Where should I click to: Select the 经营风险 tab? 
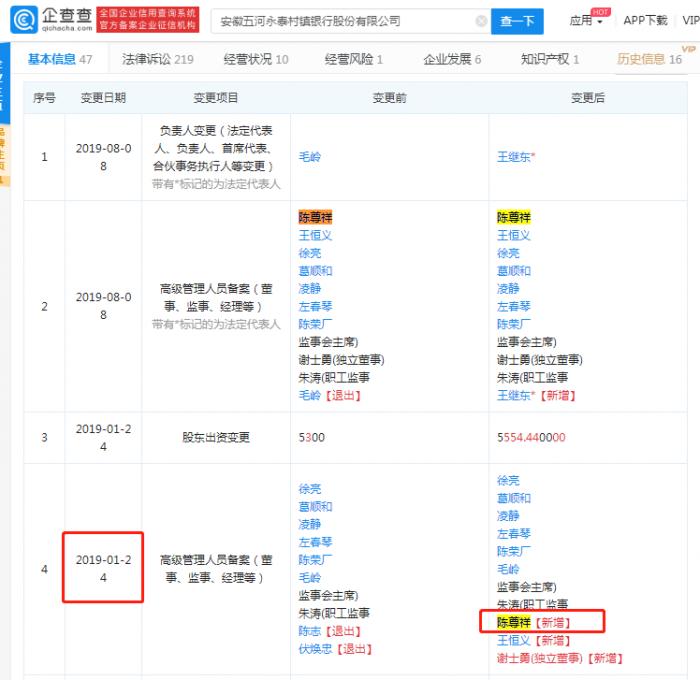pyautogui.click(x=353, y=59)
